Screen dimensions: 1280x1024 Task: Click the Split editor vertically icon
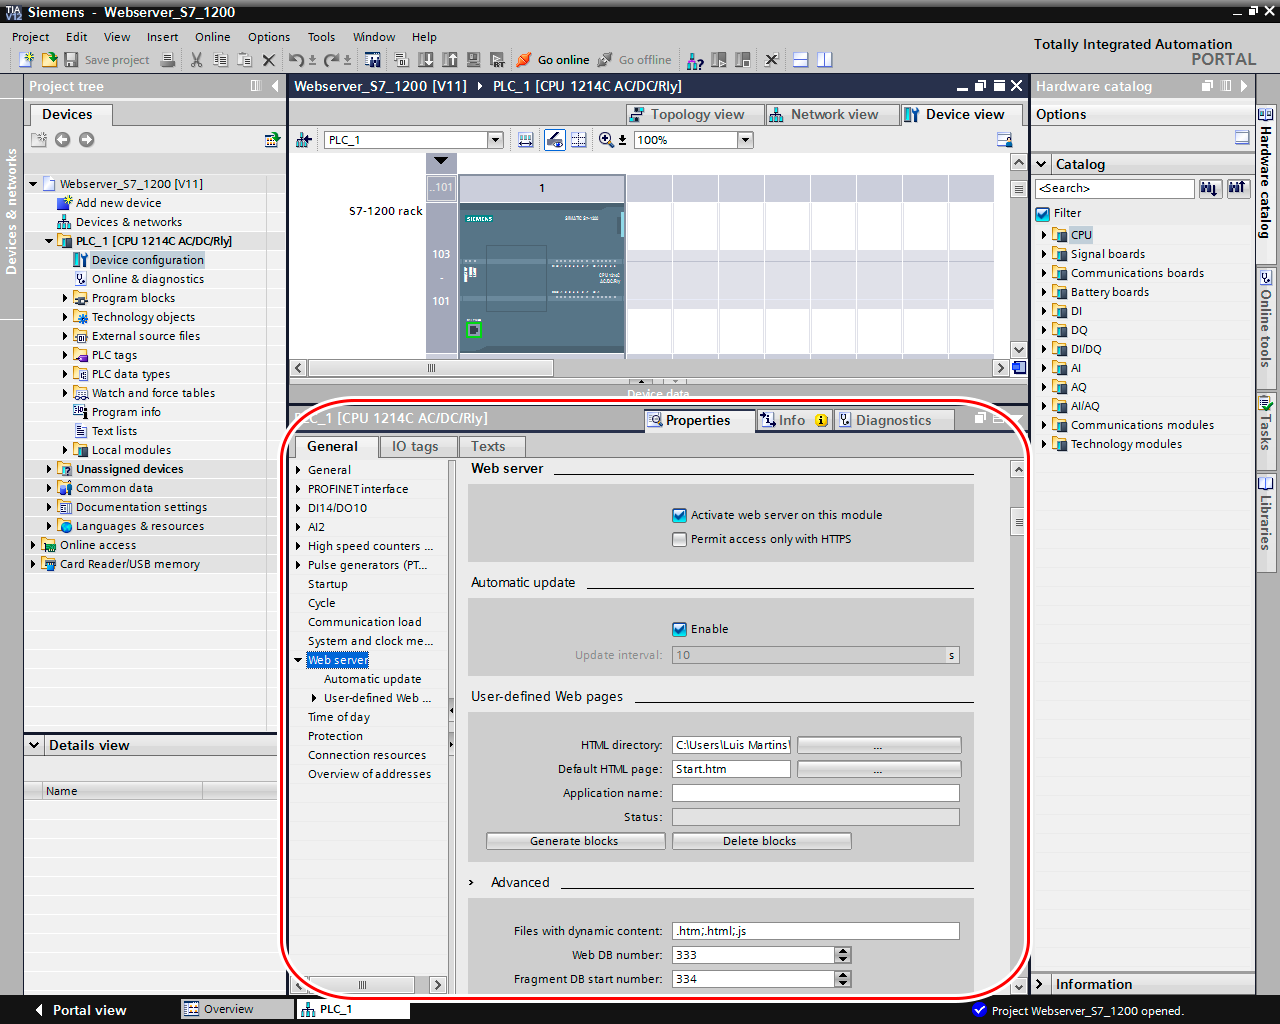pyautogui.click(x=824, y=60)
